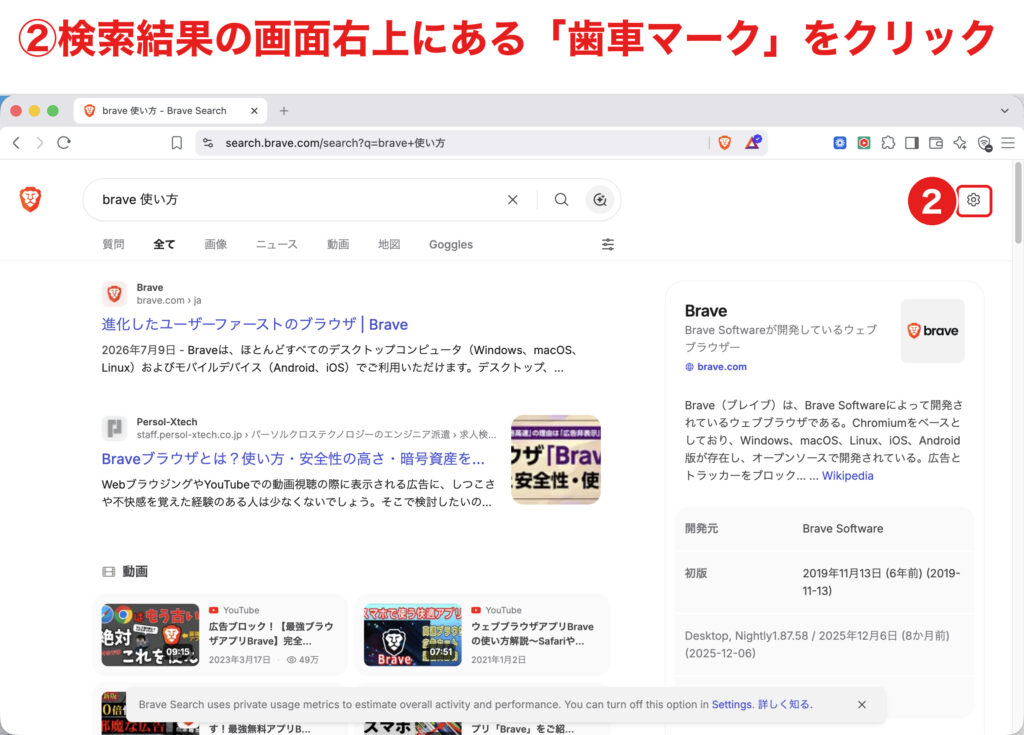1024x735 pixels.
Task: Click the Brave VPN shield icon
Action: point(985,143)
